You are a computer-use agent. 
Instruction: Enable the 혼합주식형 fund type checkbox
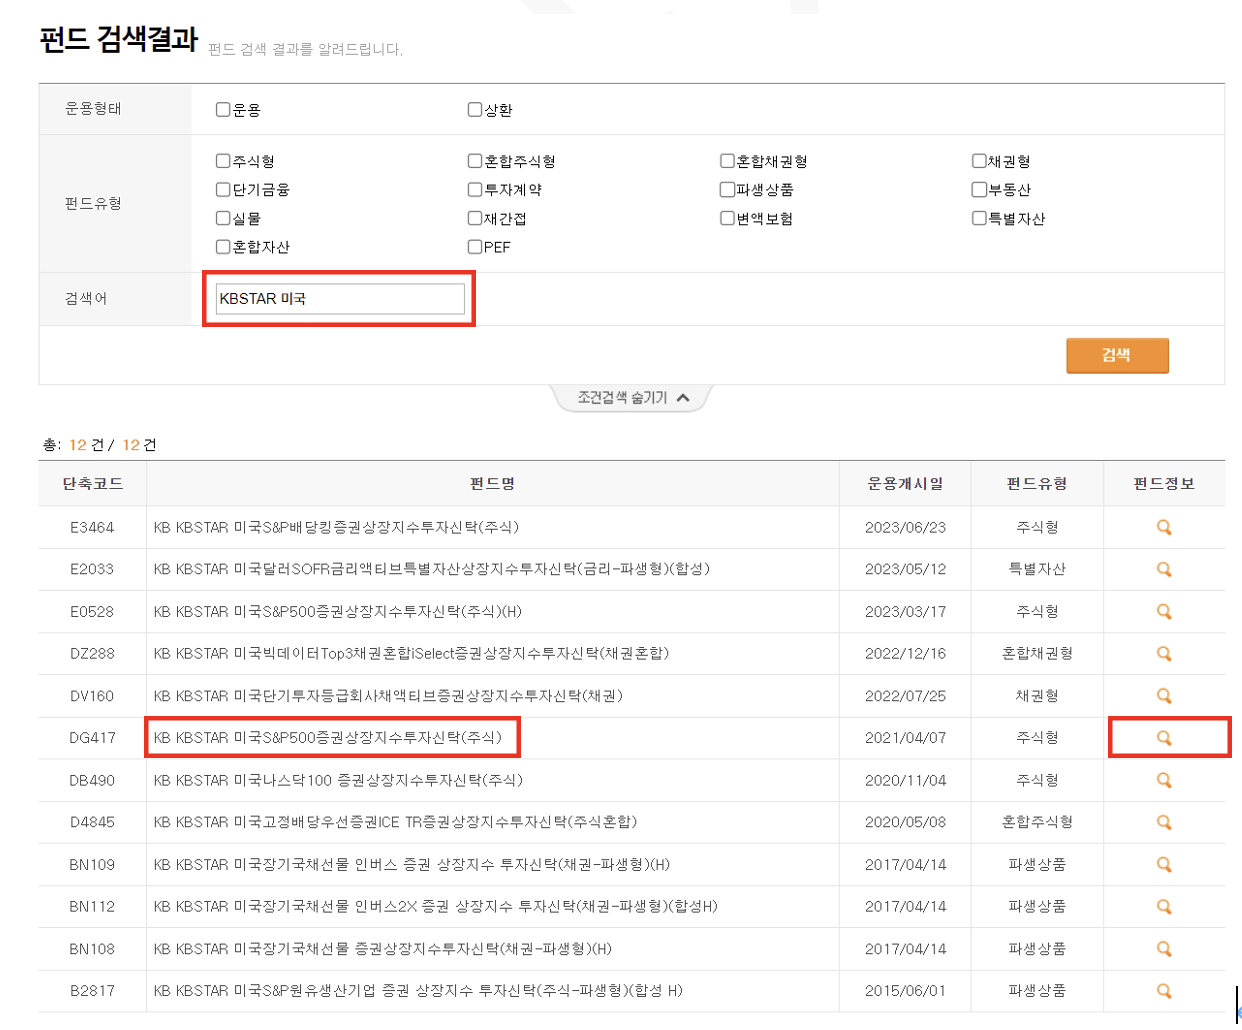[x=475, y=160]
